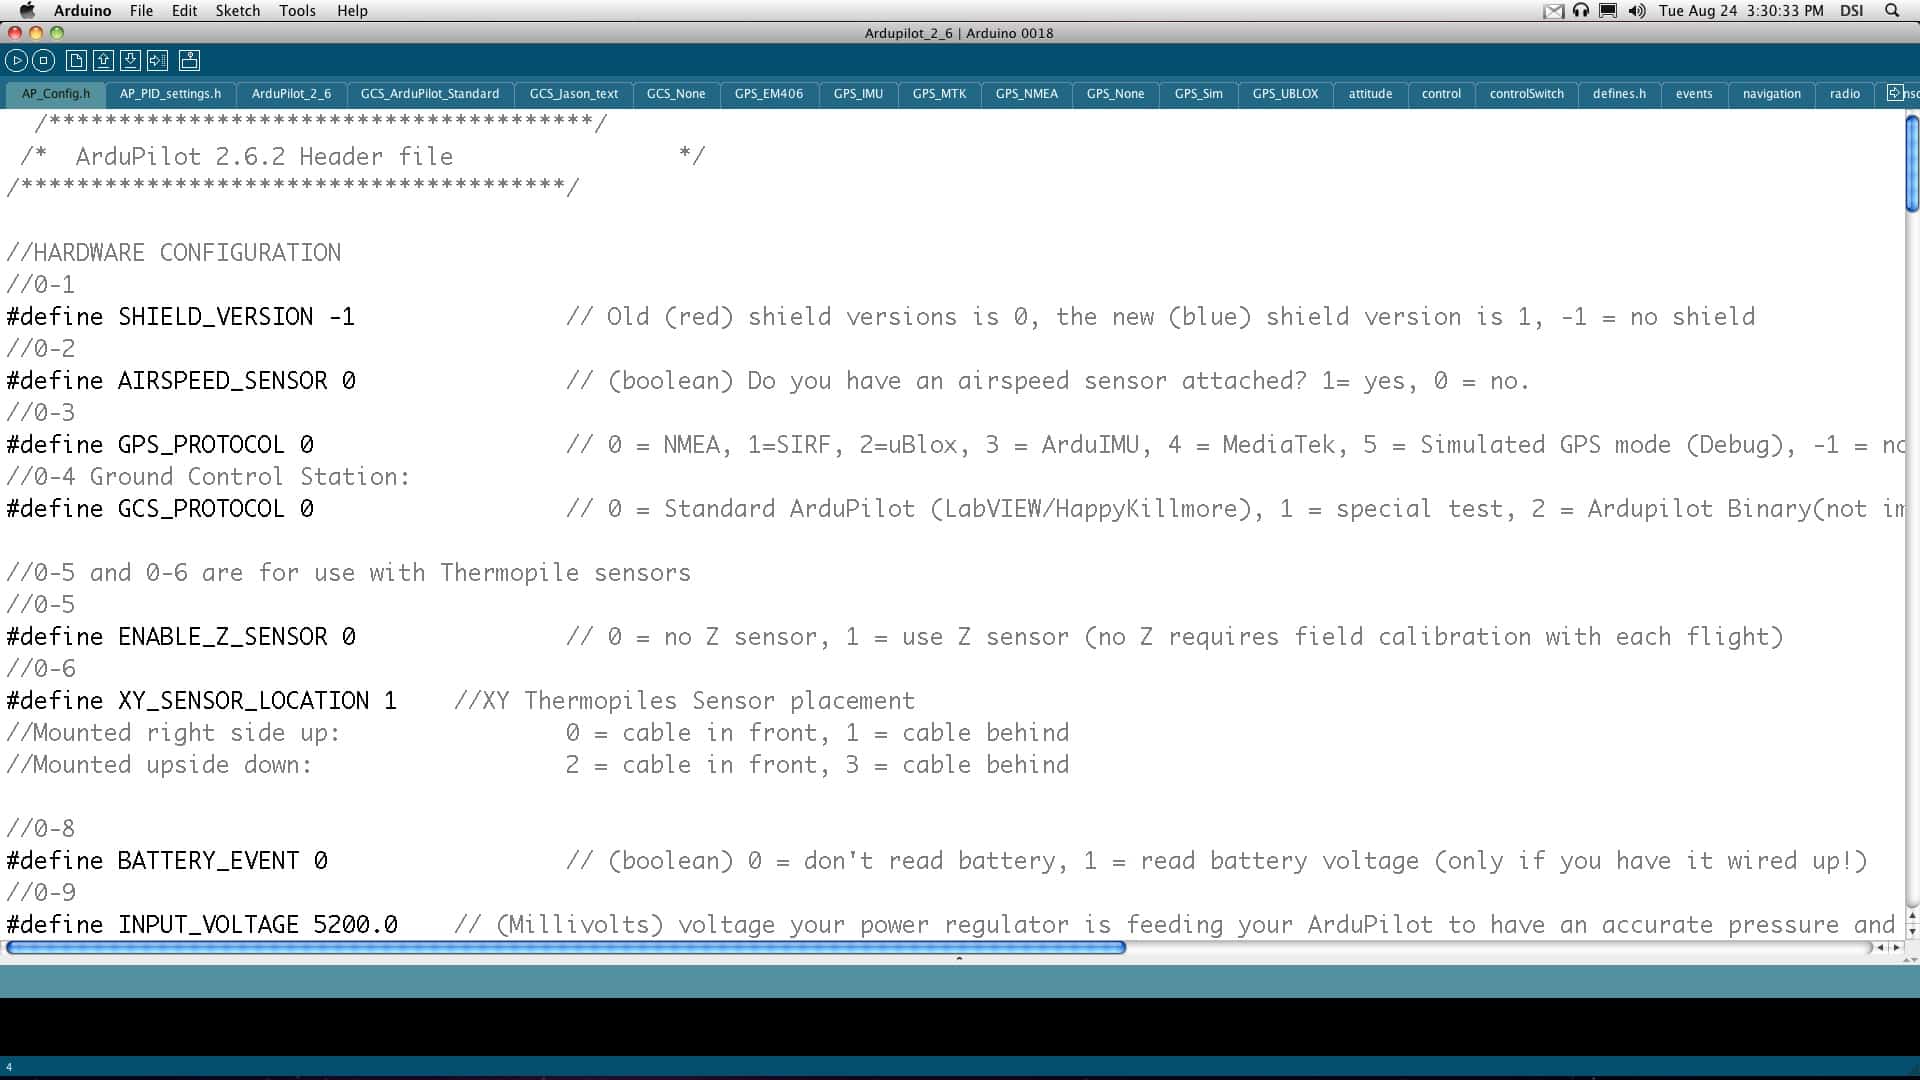The width and height of the screenshot is (1920, 1080).
Task: Select the navigation tab
Action: pos(1771,94)
